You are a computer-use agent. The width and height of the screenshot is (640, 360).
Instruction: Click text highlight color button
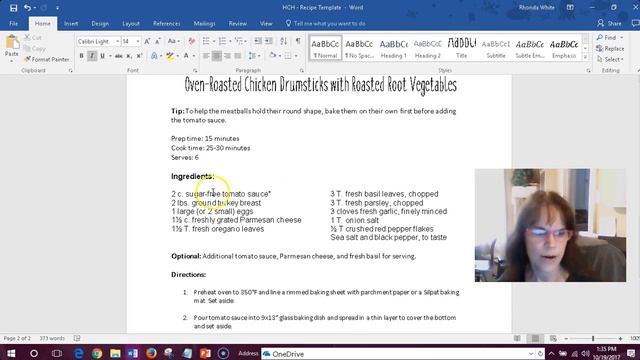point(170,56)
